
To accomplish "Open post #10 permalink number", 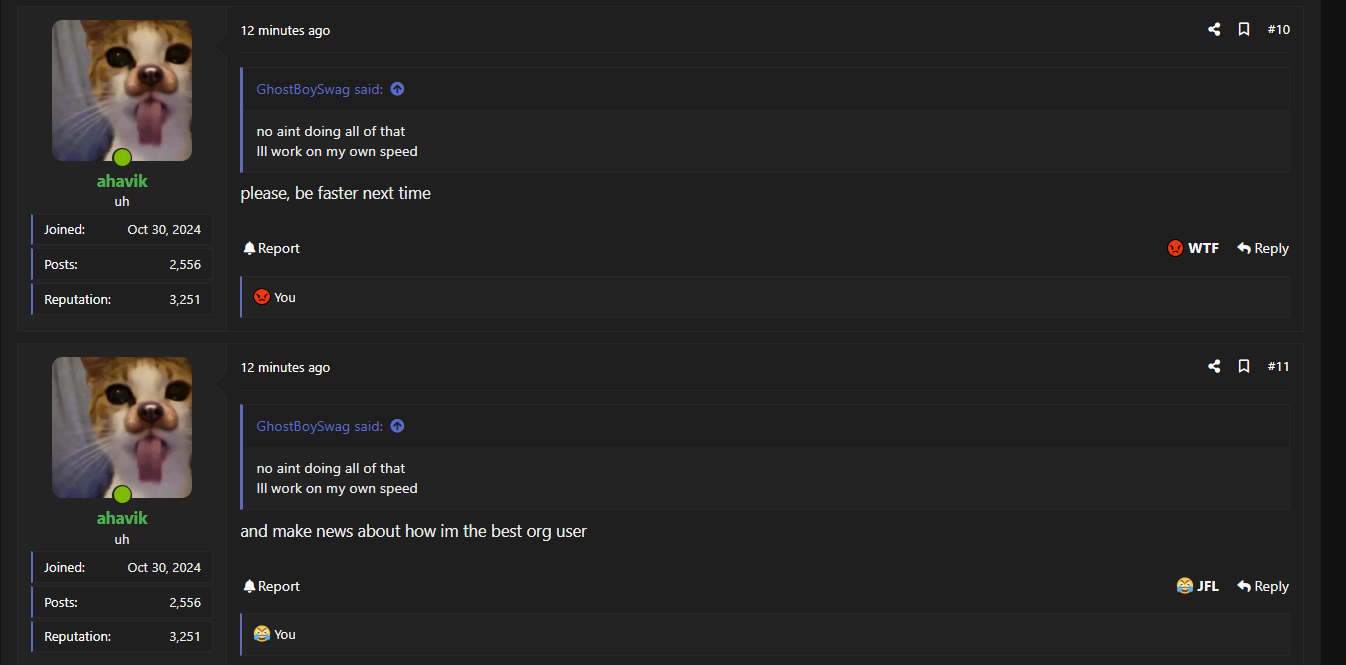I will [1279, 30].
